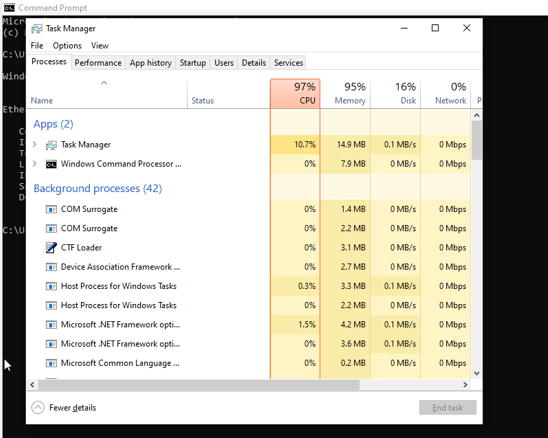Click the first COM Surrogate process icon
The height and width of the screenshot is (438, 548).
(51, 209)
